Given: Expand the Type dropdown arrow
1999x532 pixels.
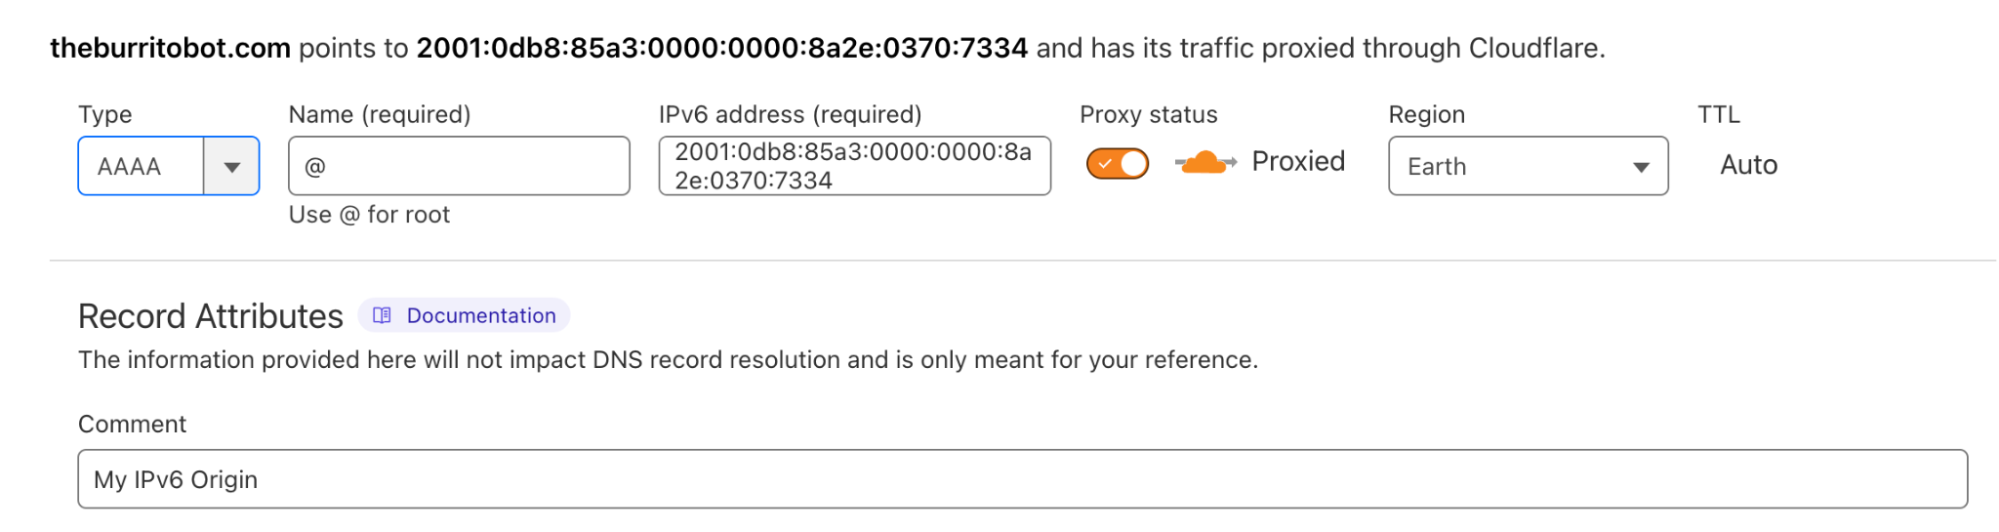Looking at the screenshot, I should click(x=232, y=167).
